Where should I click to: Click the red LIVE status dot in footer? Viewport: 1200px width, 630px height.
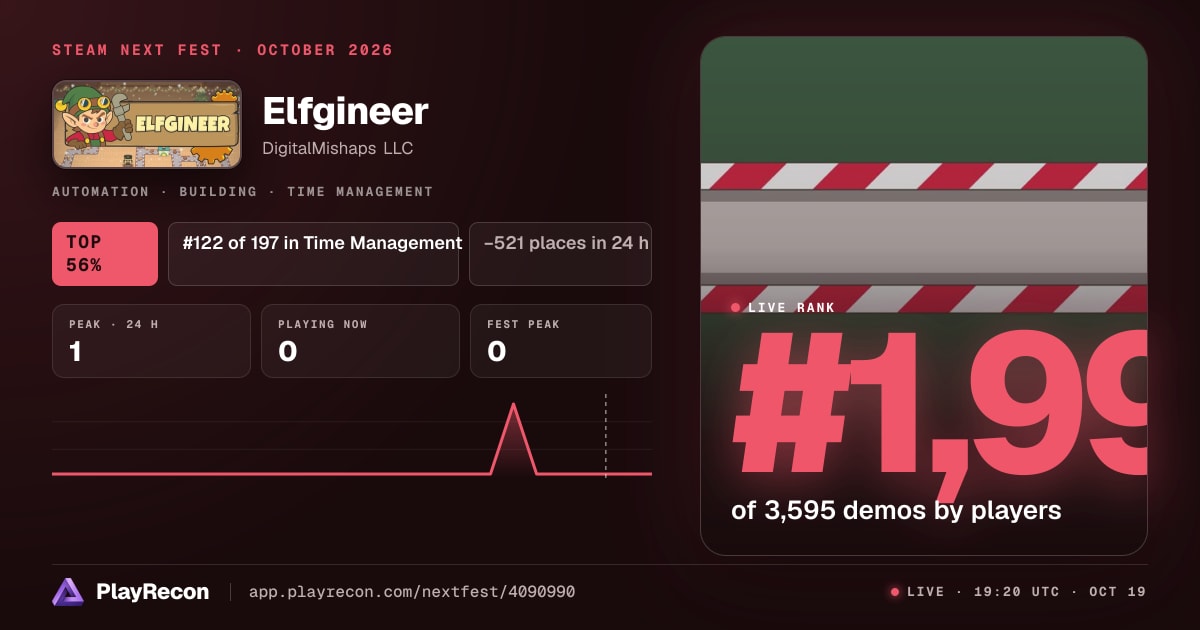coord(895,592)
